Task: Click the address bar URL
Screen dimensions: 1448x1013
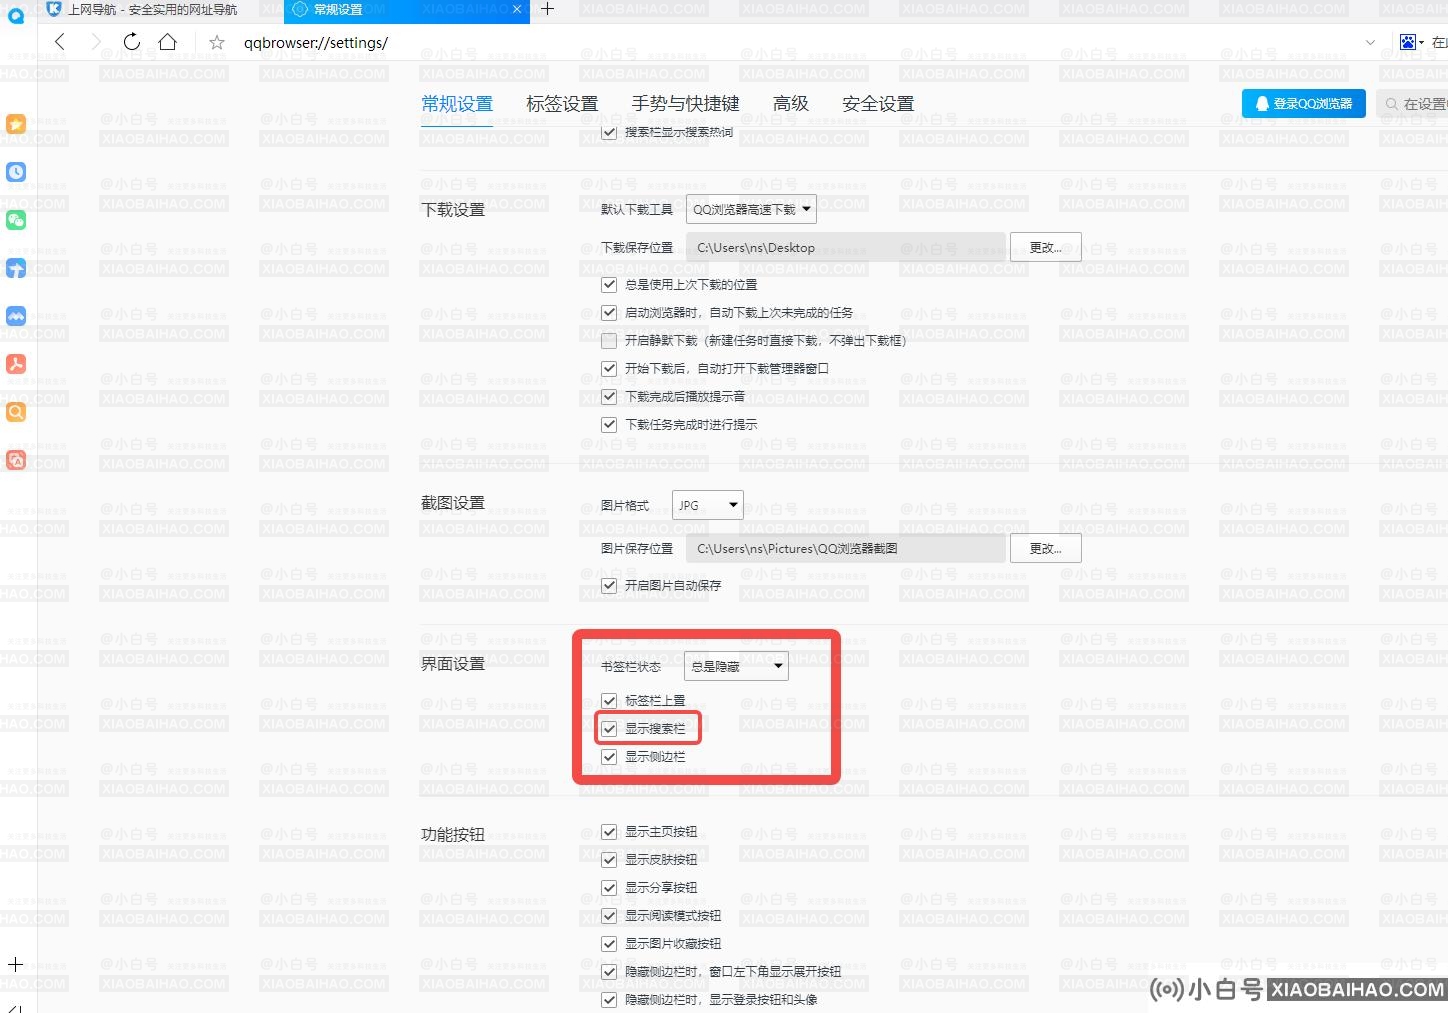Action: coord(316,43)
